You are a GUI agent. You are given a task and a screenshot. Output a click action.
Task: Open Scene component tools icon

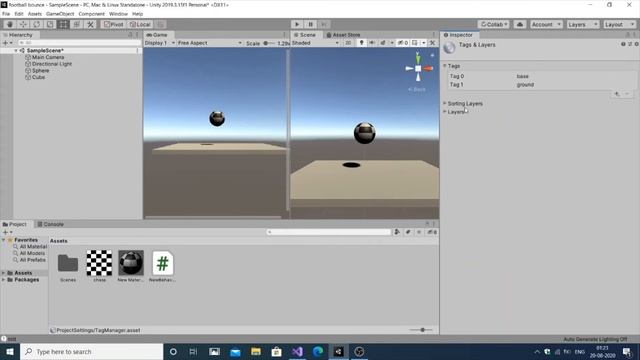(432, 43)
